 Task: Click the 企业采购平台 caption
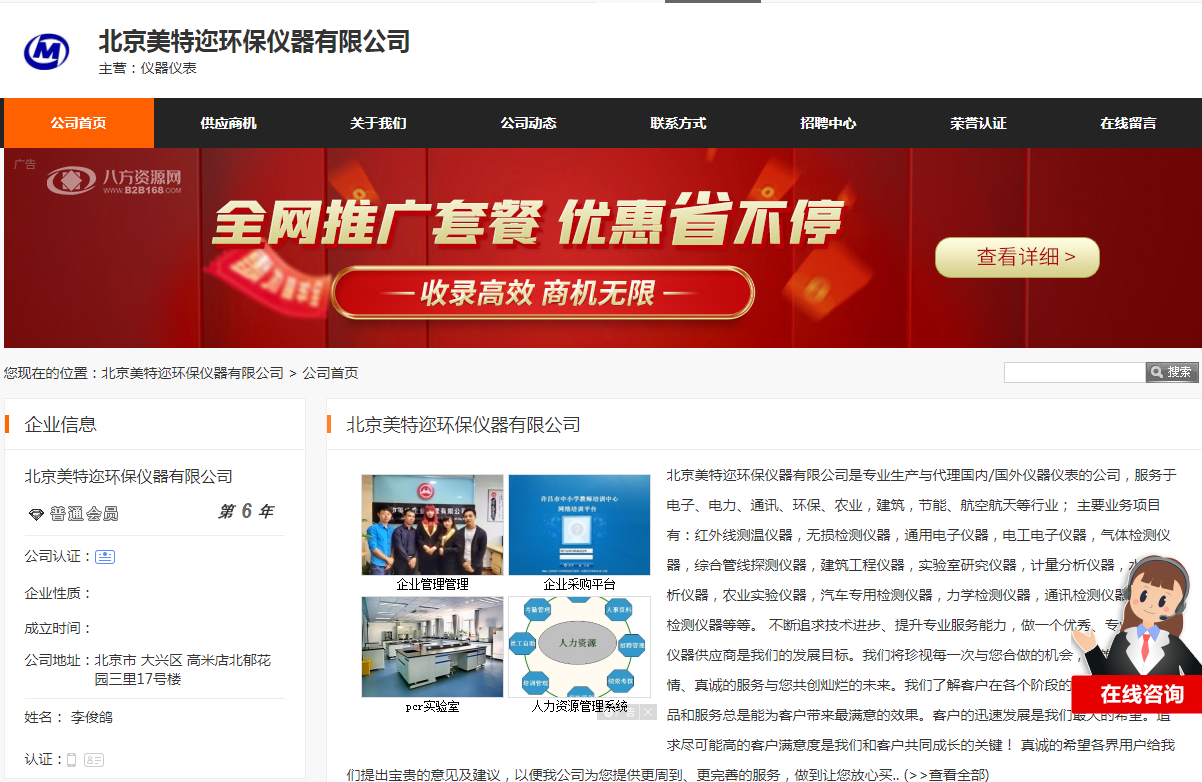580,584
